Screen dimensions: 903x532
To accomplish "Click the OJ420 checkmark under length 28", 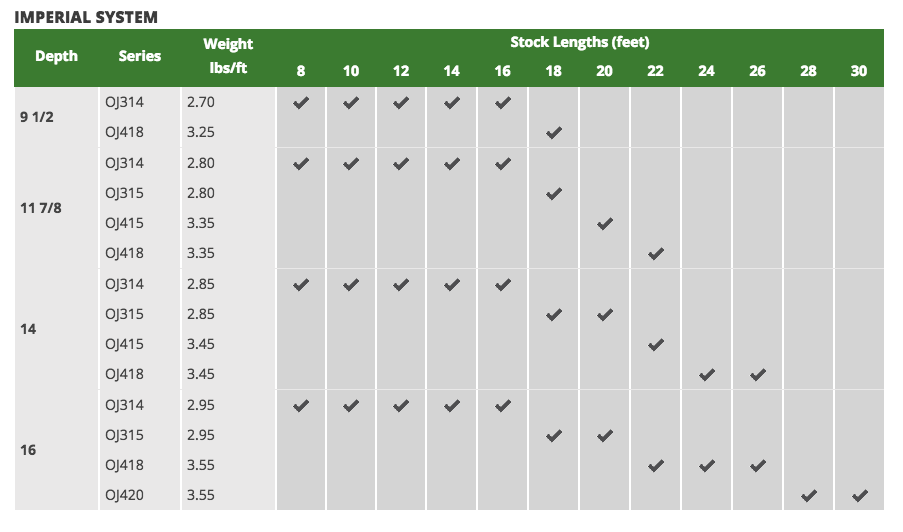I will [809, 495].
